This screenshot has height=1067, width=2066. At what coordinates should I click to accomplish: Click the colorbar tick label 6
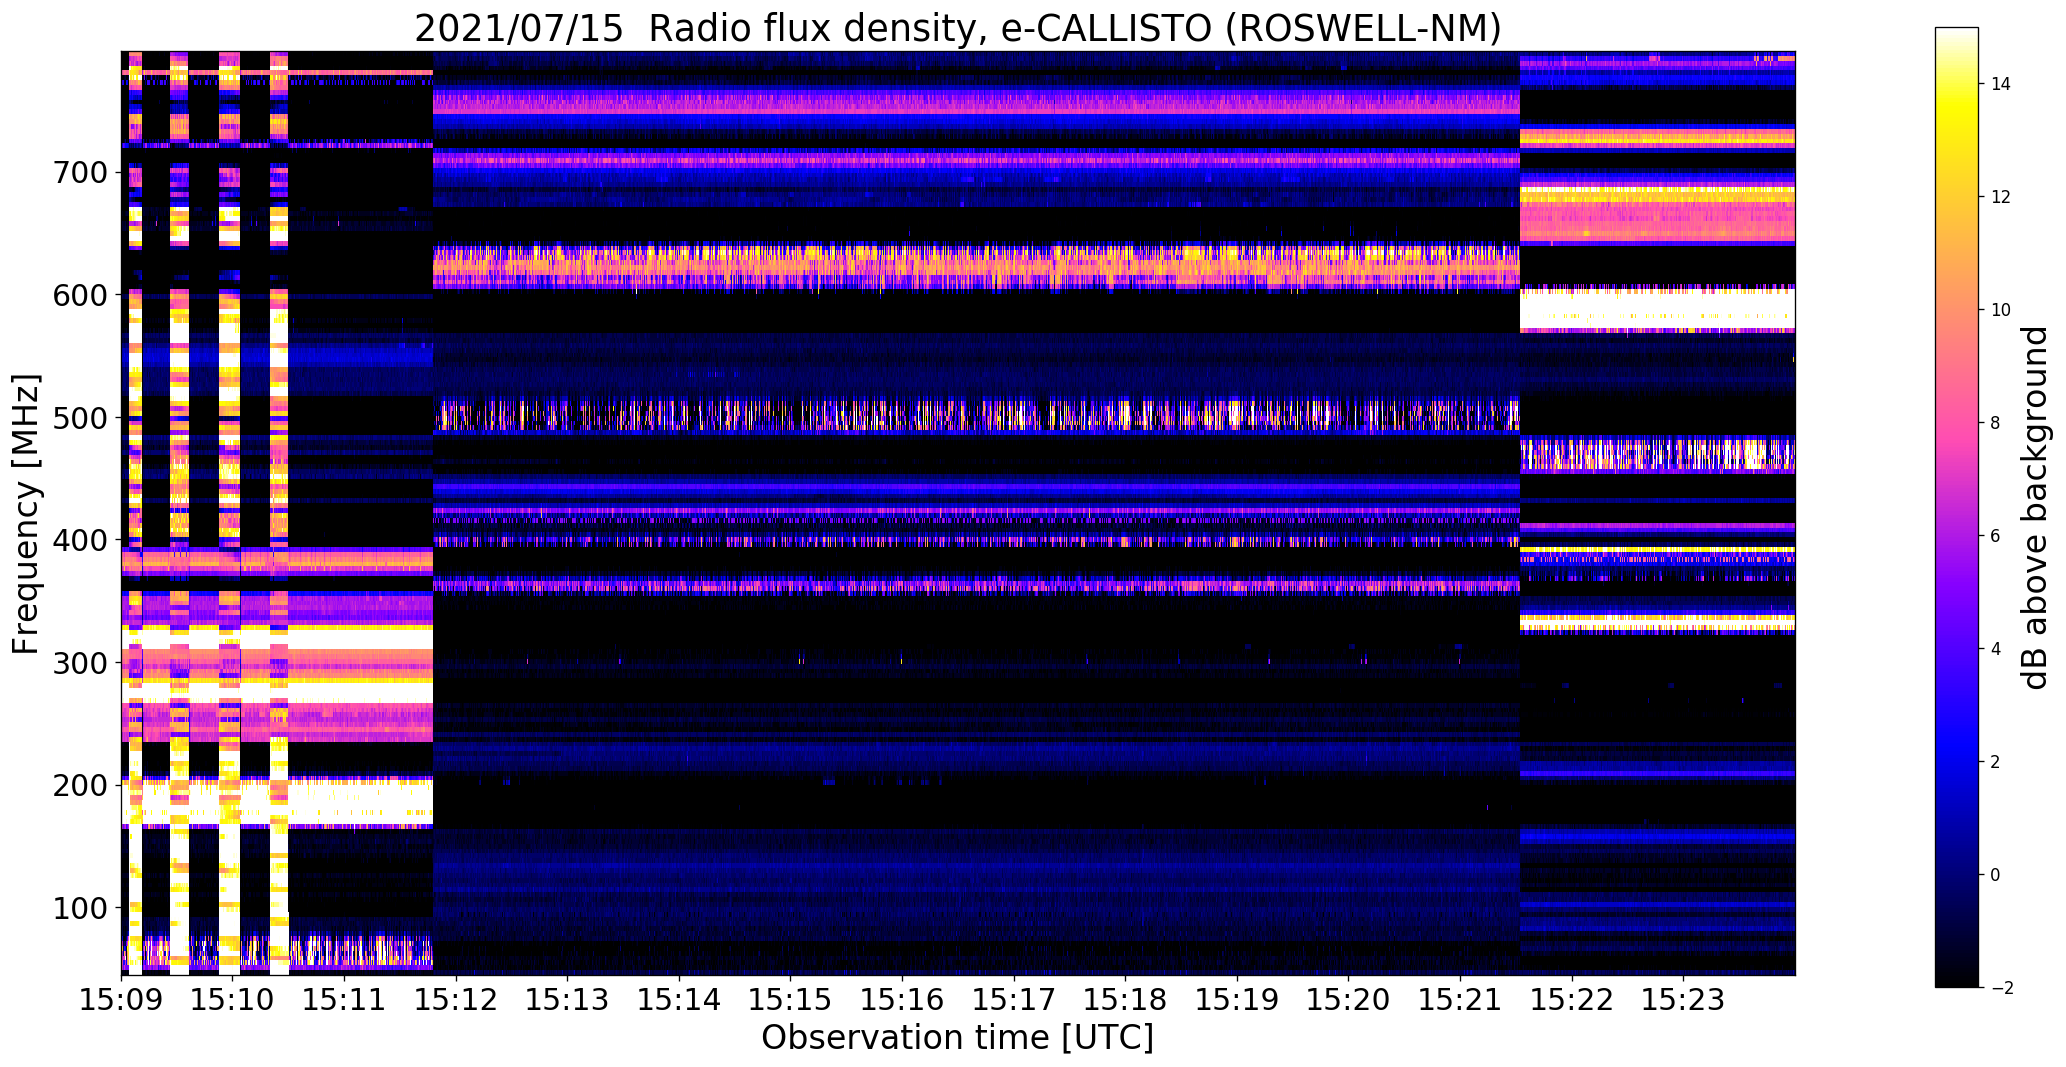[x=1996, y=536]
